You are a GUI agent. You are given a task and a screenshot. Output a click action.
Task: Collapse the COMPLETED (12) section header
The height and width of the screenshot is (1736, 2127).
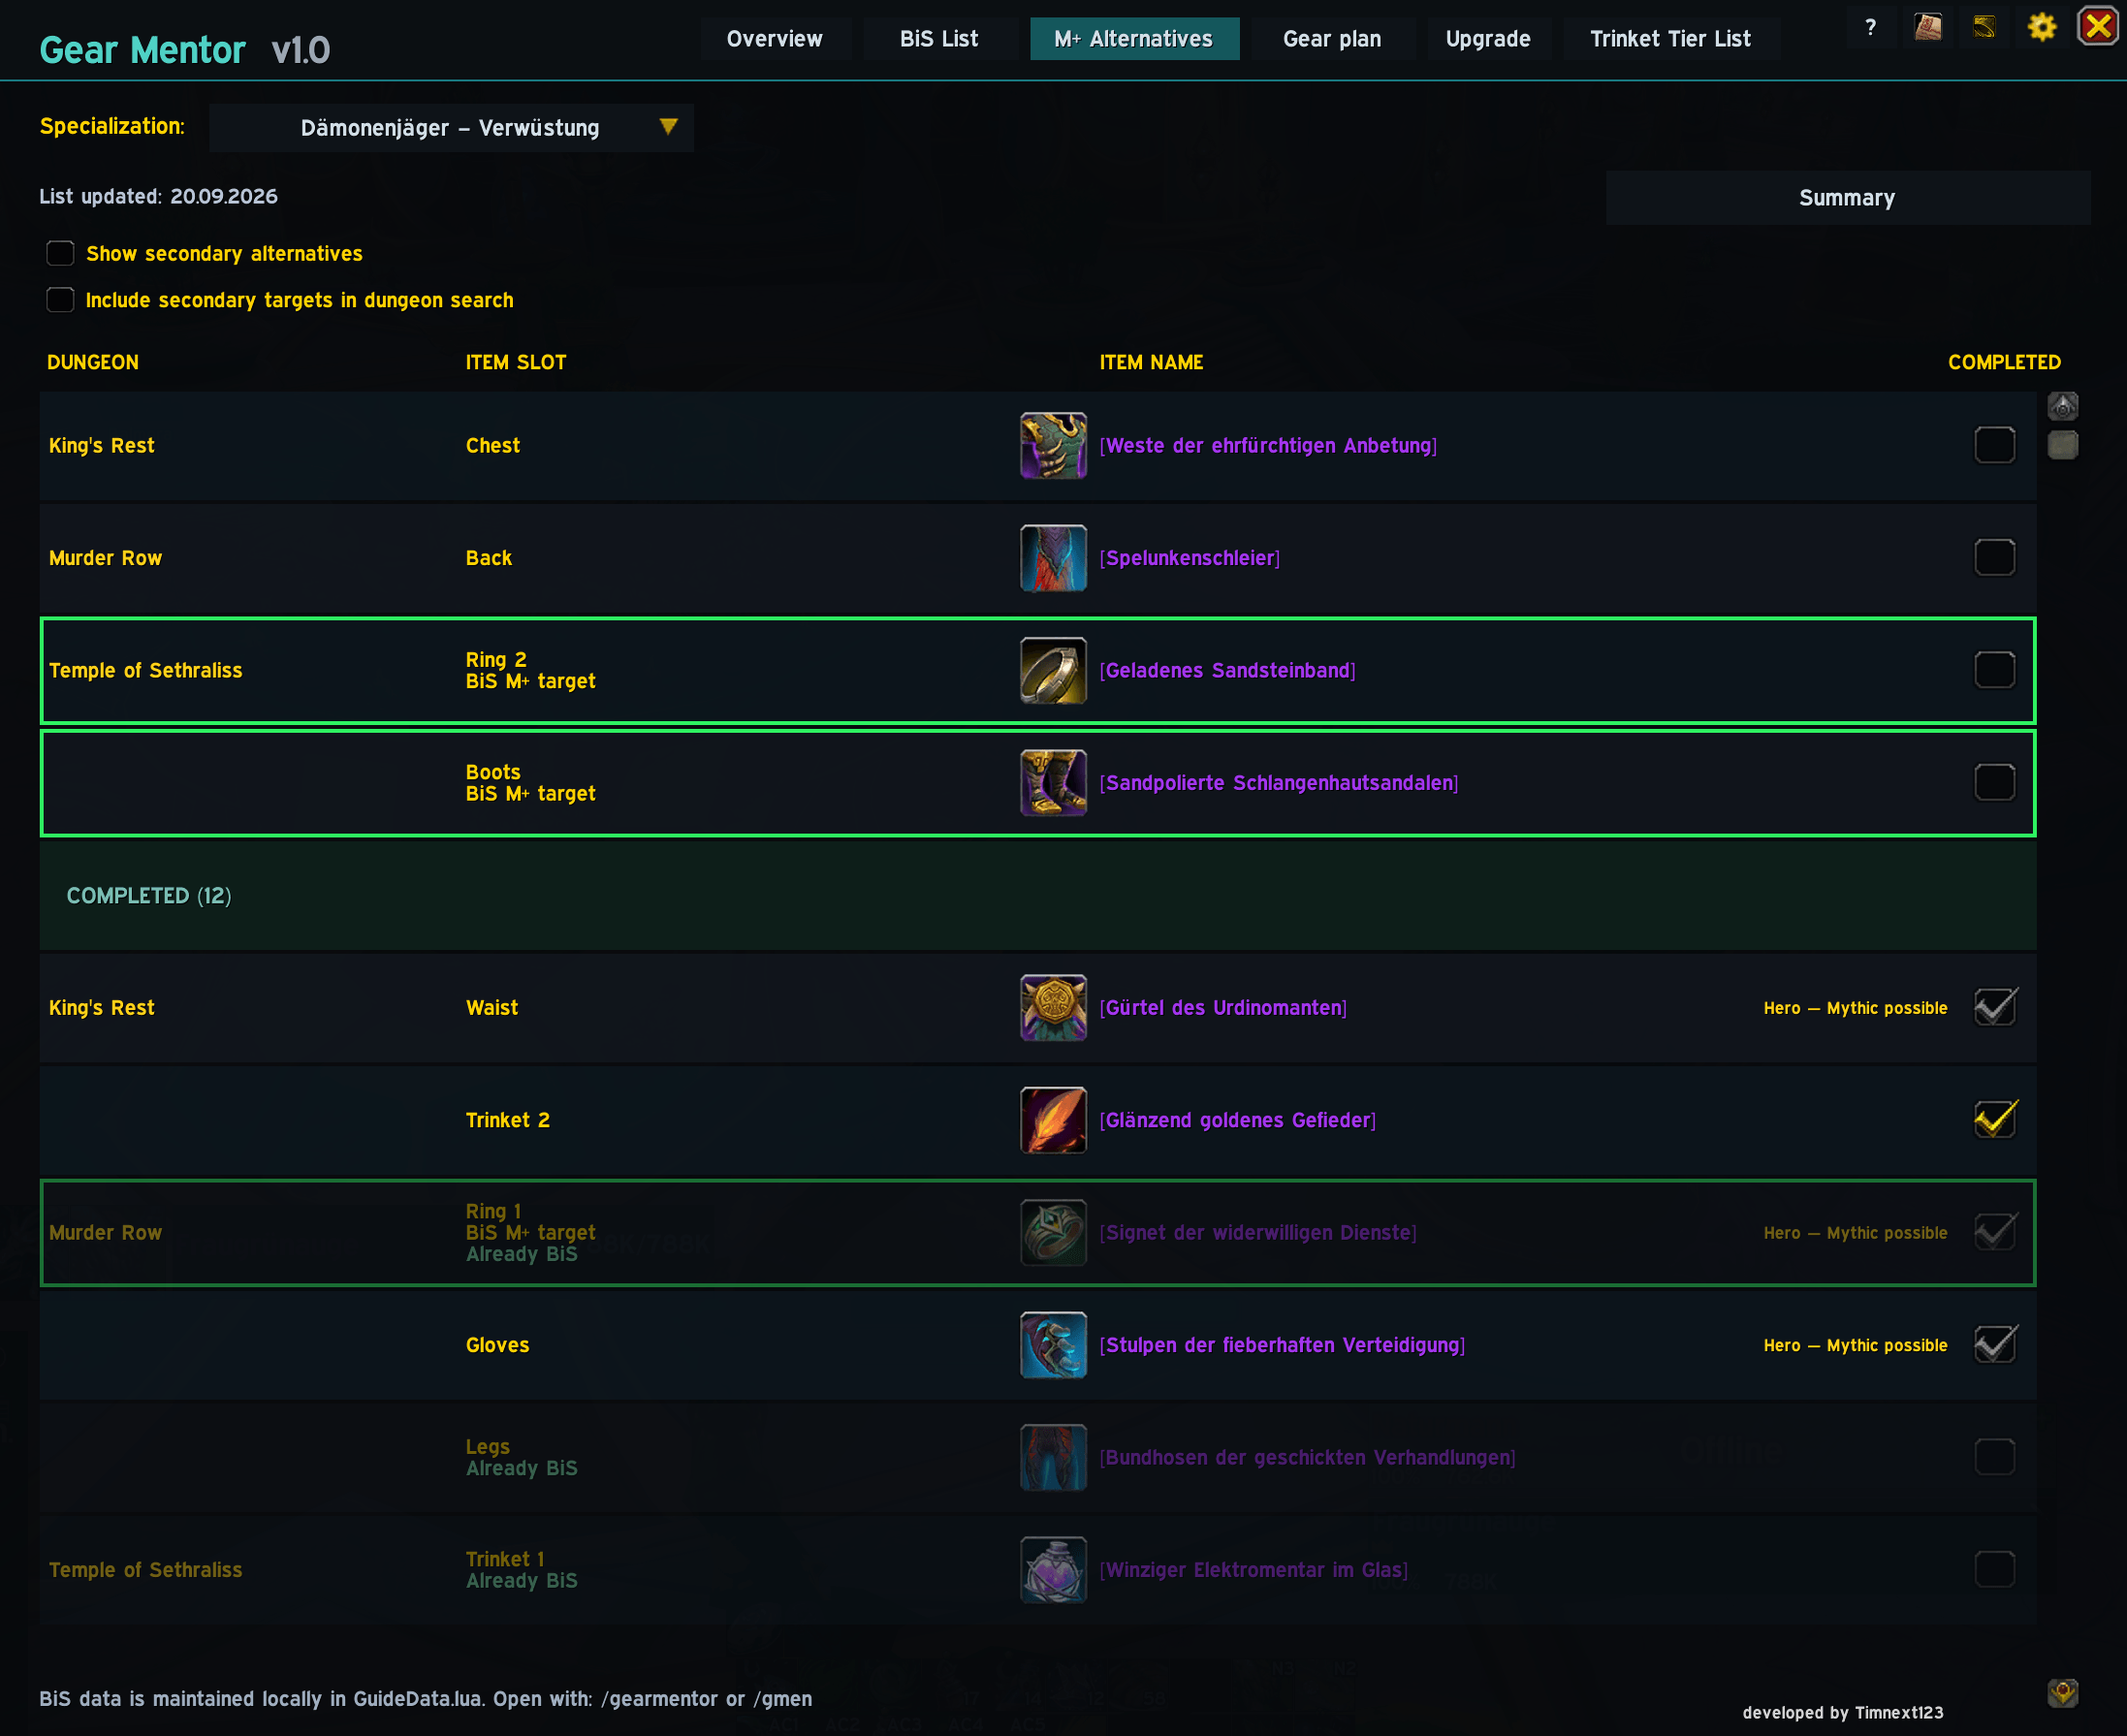click(1038, 896)
